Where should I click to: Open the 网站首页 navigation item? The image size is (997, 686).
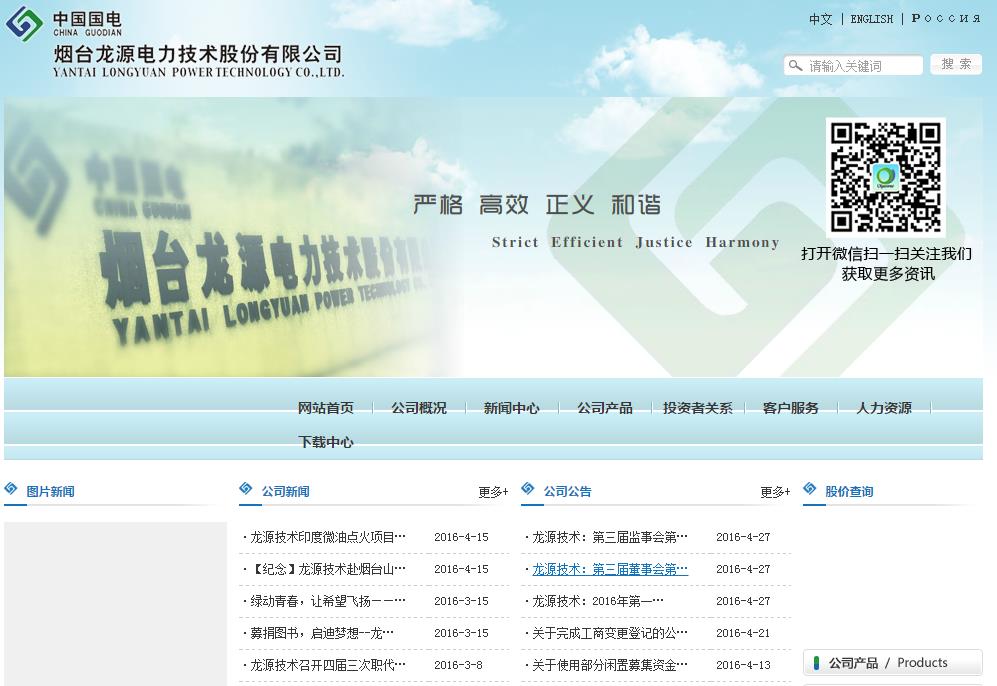[x=326, y=408]
